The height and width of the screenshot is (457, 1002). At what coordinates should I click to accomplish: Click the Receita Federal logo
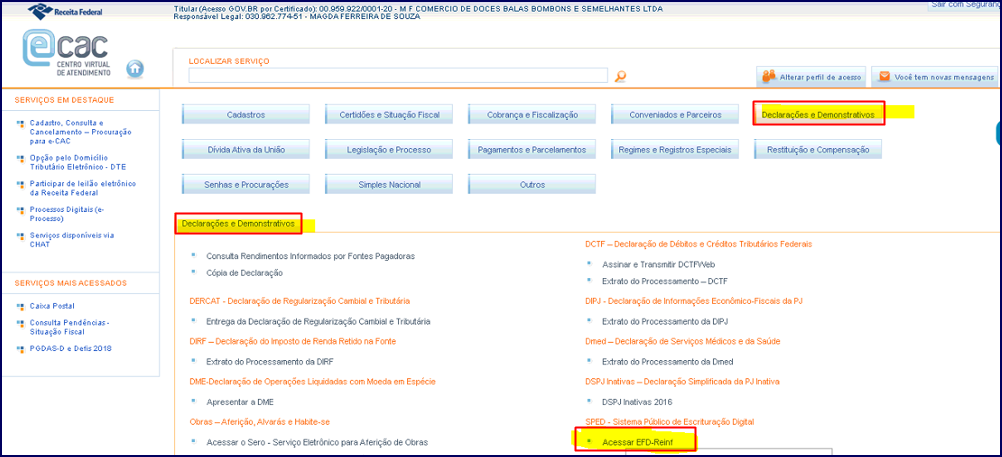tap(66, 11)
